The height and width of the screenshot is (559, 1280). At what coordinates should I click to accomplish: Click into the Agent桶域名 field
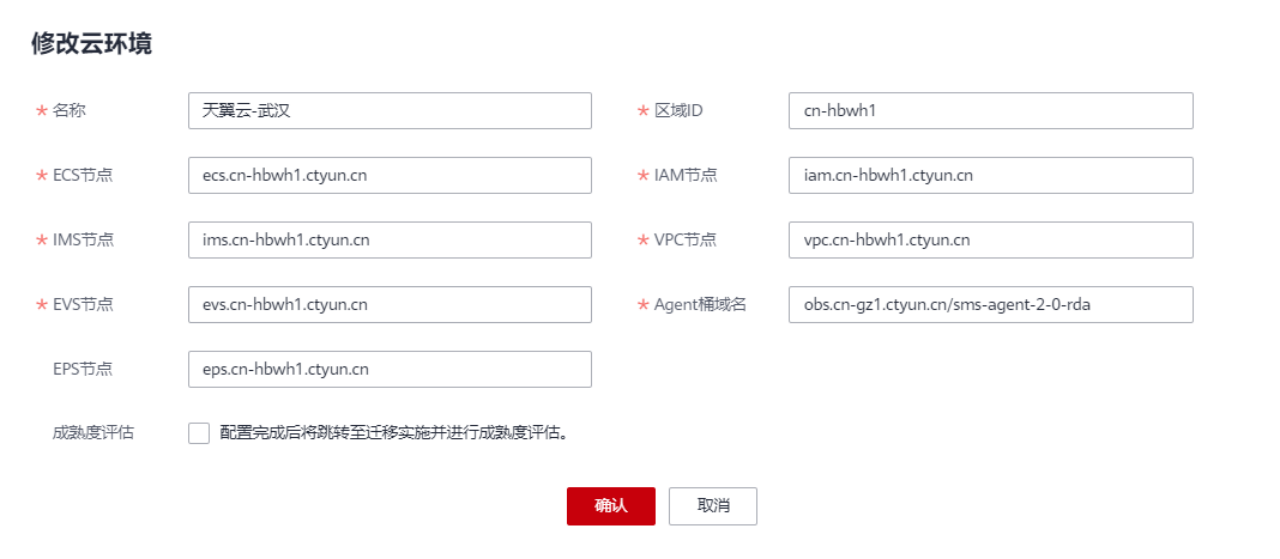(x=990, y=305)
